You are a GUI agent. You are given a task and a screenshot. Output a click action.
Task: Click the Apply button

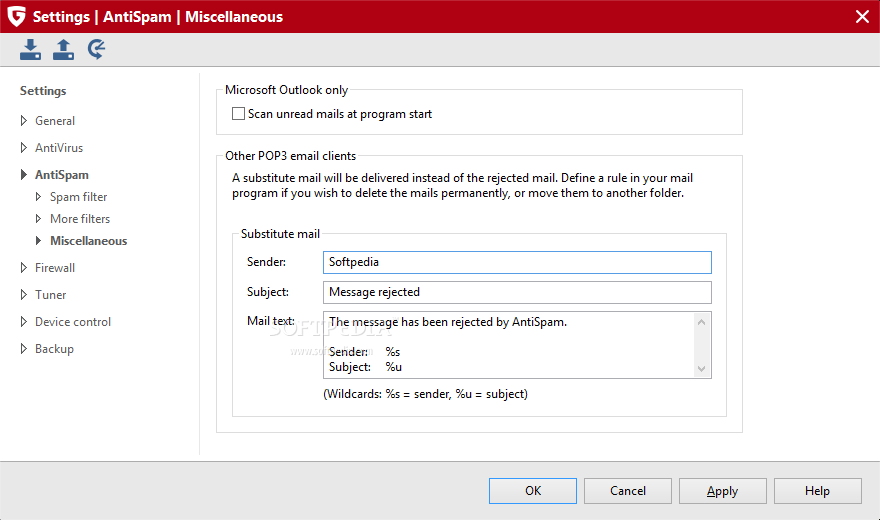point(722,491)
